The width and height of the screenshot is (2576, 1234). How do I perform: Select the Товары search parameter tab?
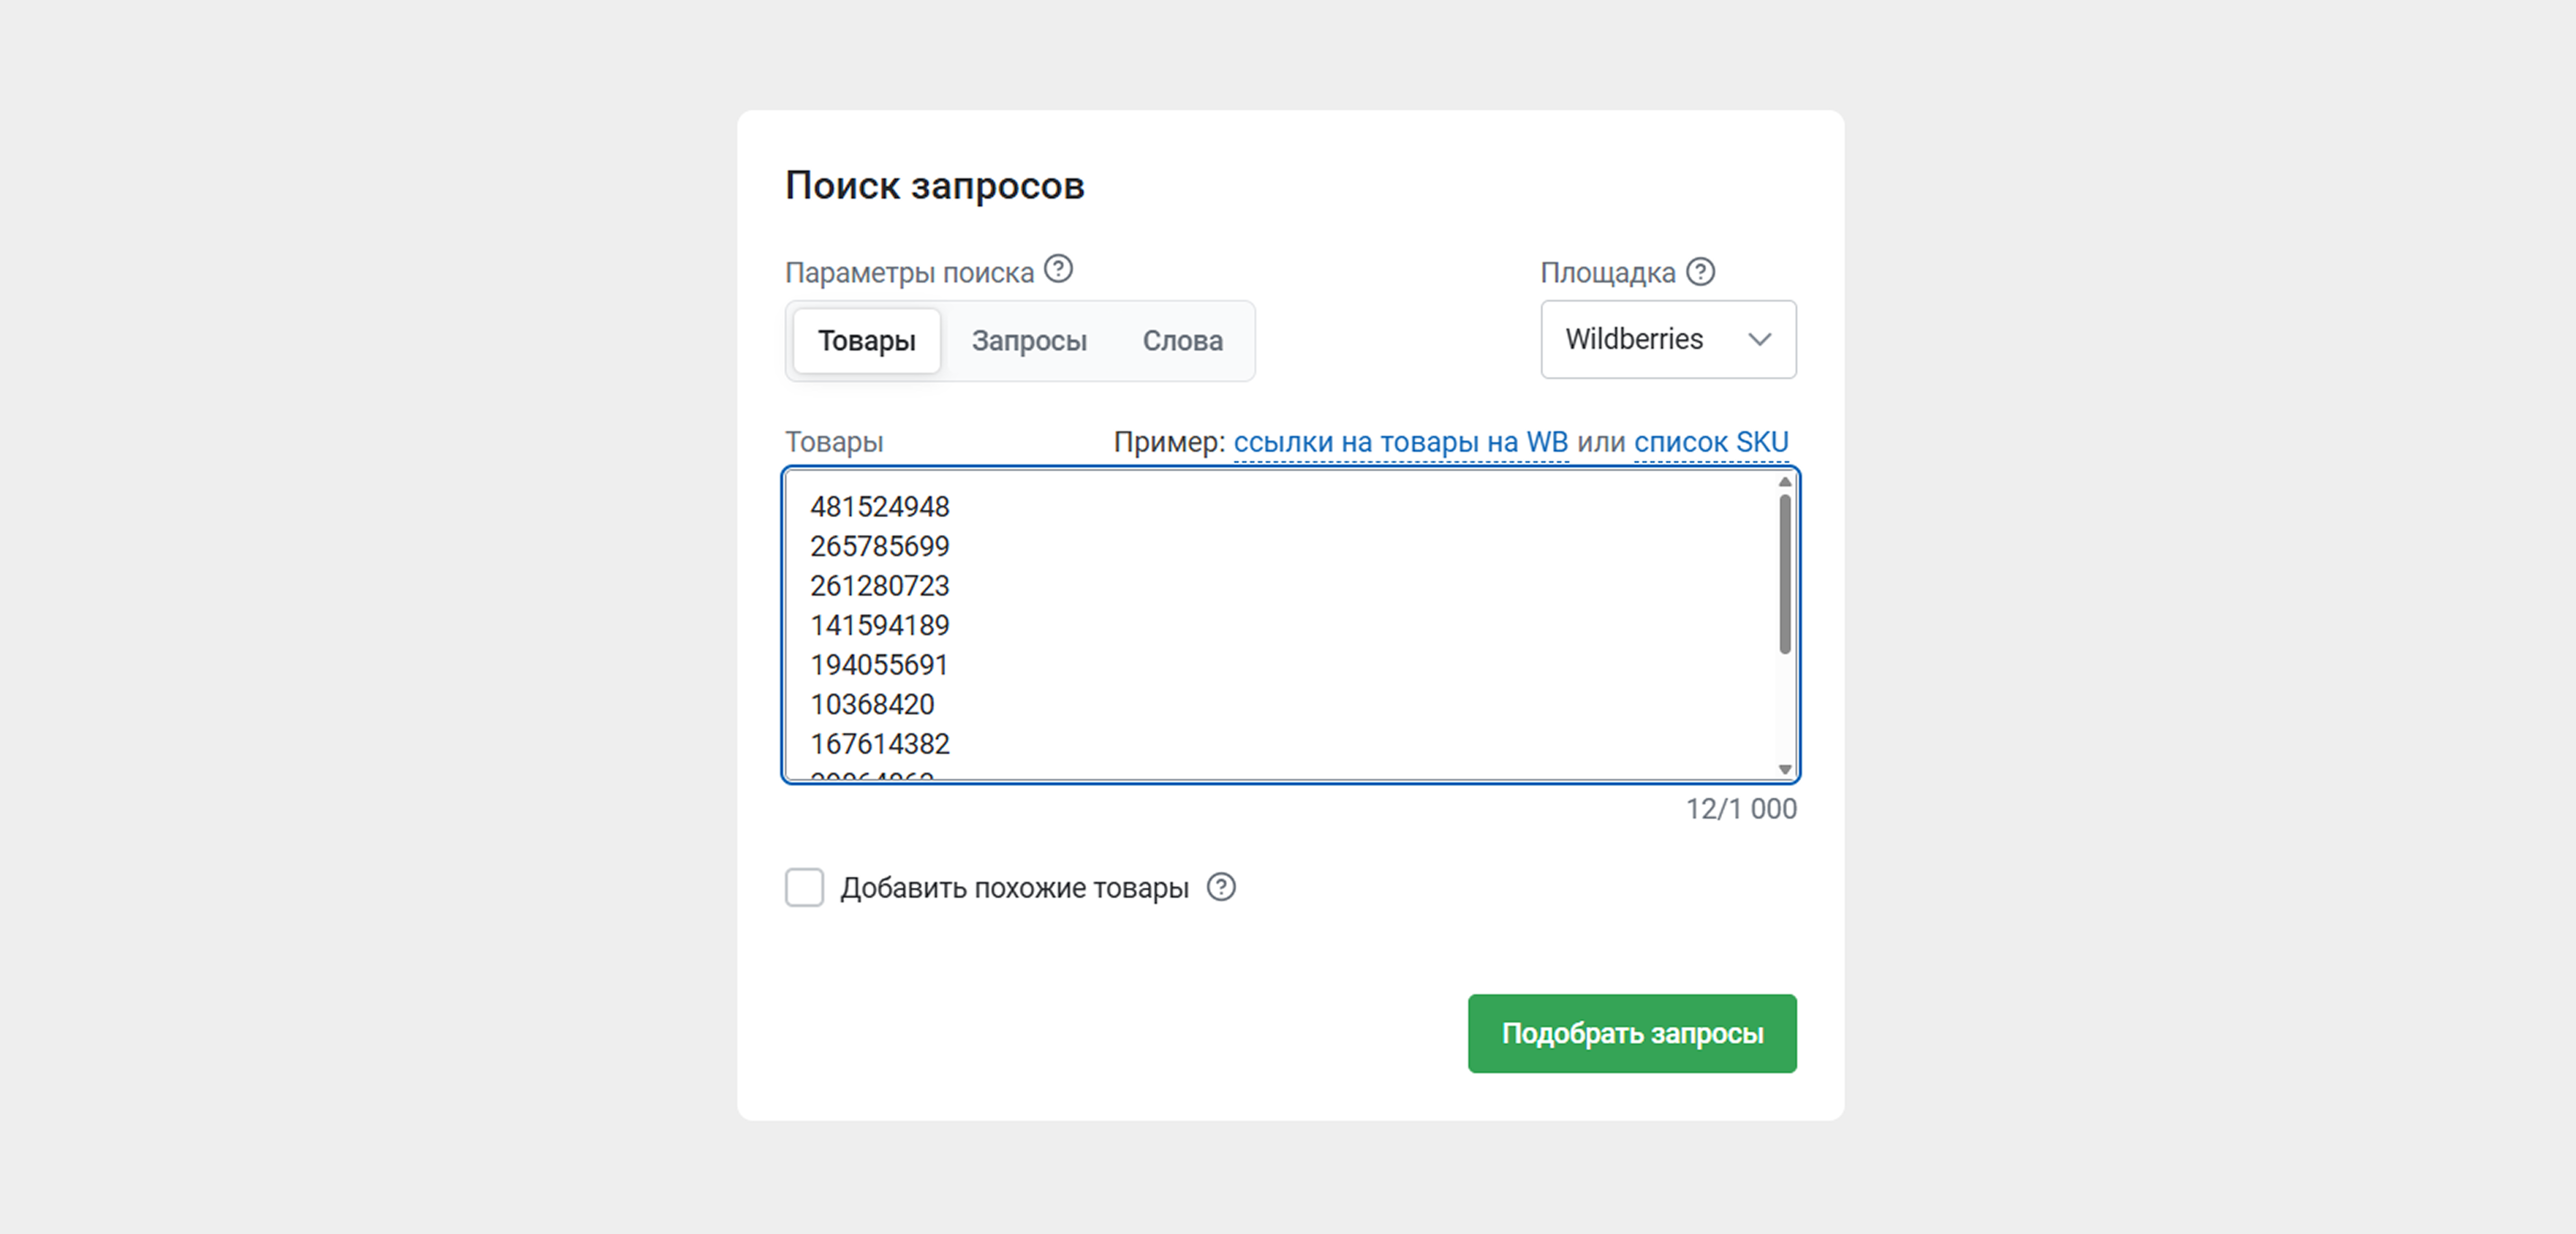[x=867, y=341]
